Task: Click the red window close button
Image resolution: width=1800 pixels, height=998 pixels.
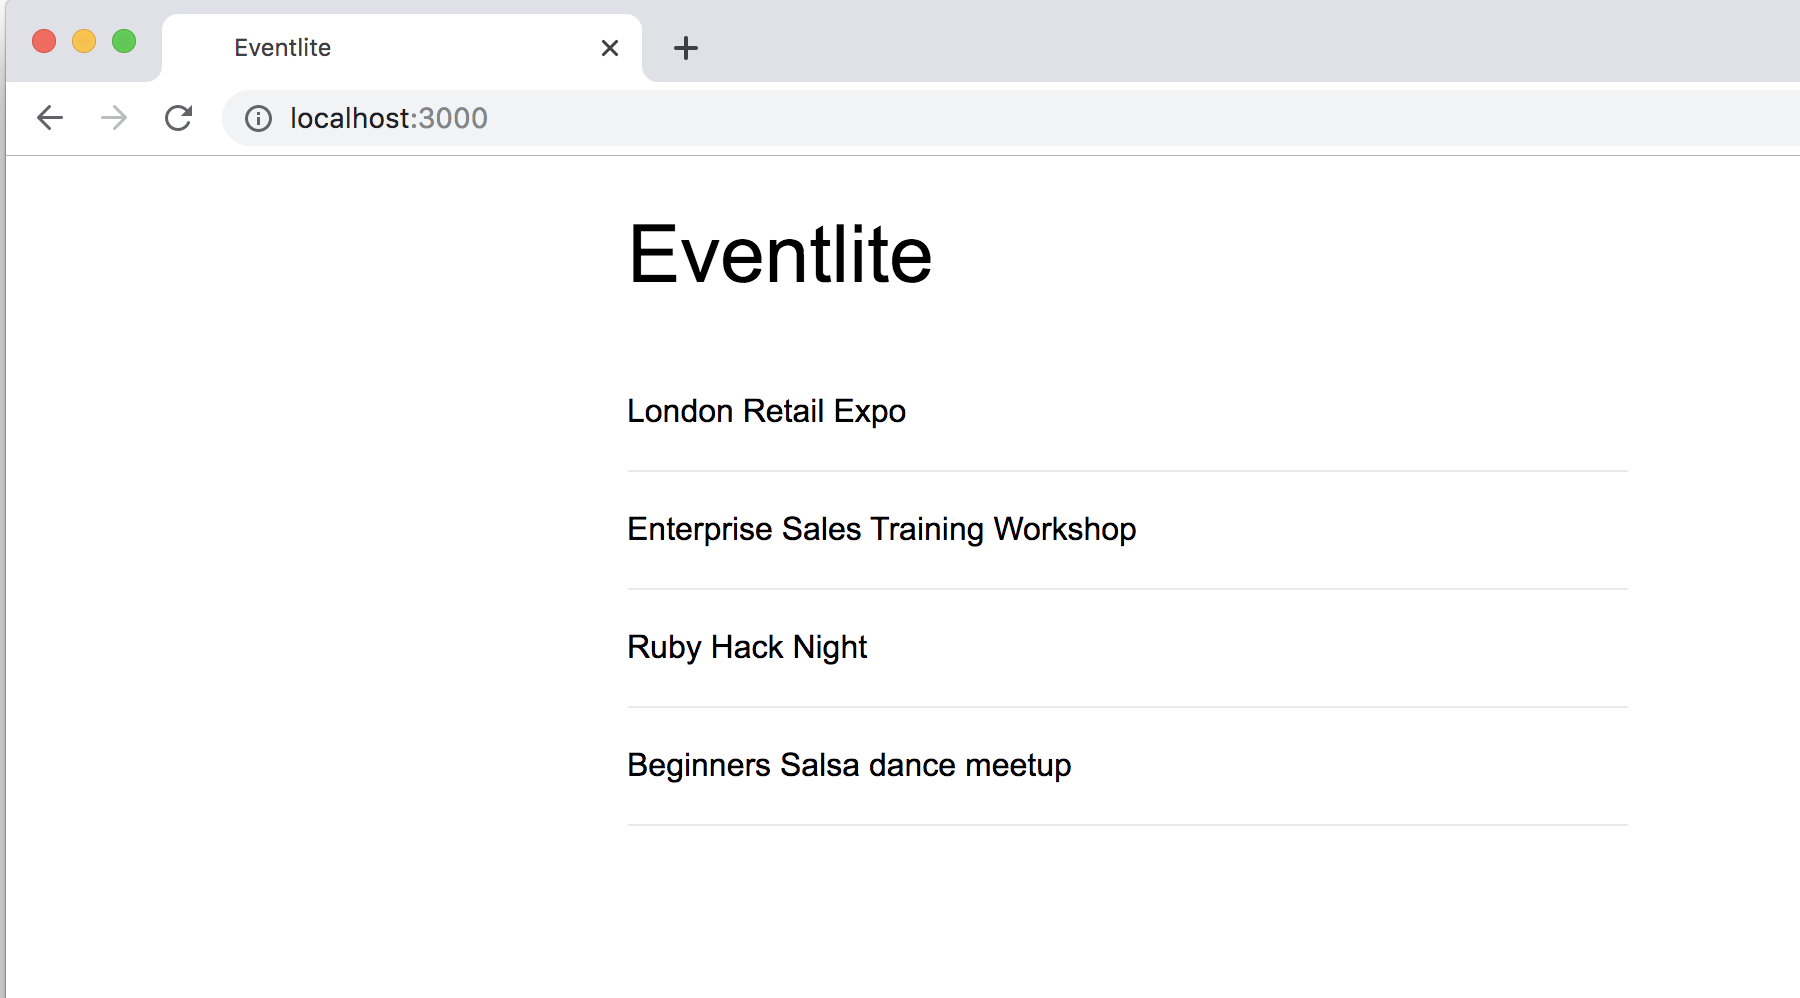Action: pos(44,41)
